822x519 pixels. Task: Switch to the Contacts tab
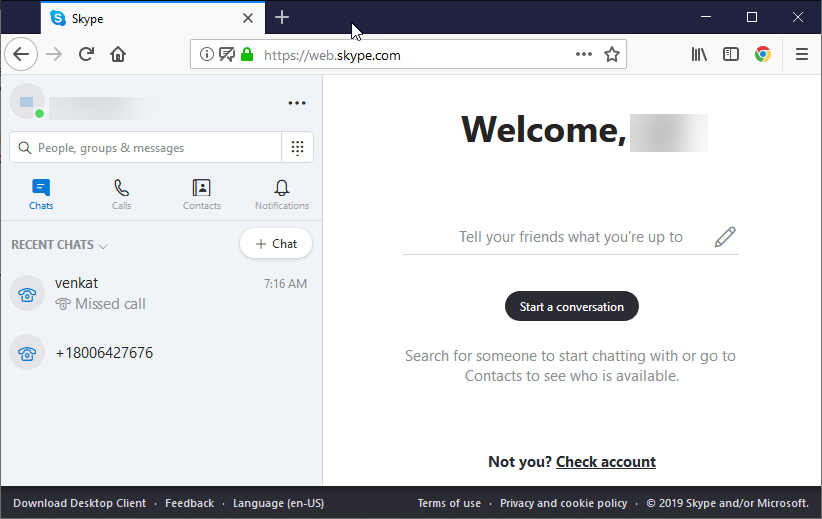click(201, 194)
